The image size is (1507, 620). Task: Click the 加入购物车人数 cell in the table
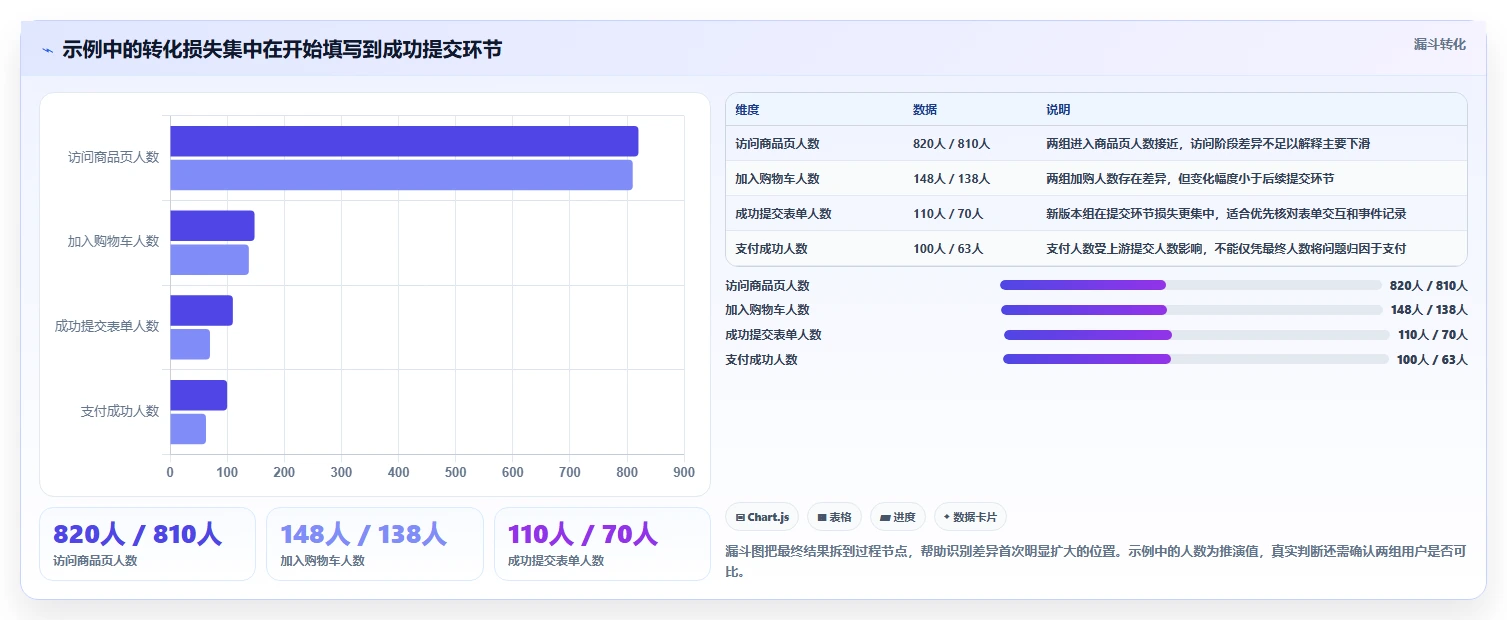777,179
